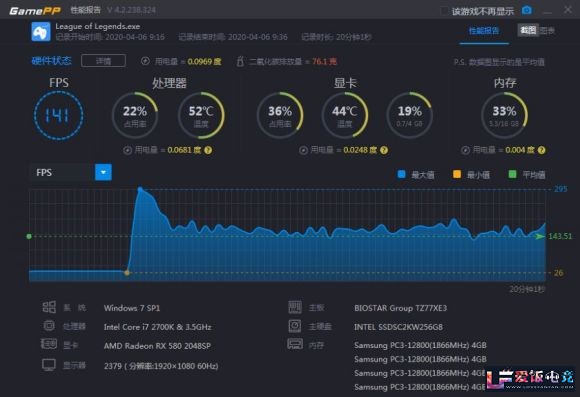This screenshot has width=580, height=397.
Task: Click the 26 minimum point marker on chart
Action: click(127, 273)
